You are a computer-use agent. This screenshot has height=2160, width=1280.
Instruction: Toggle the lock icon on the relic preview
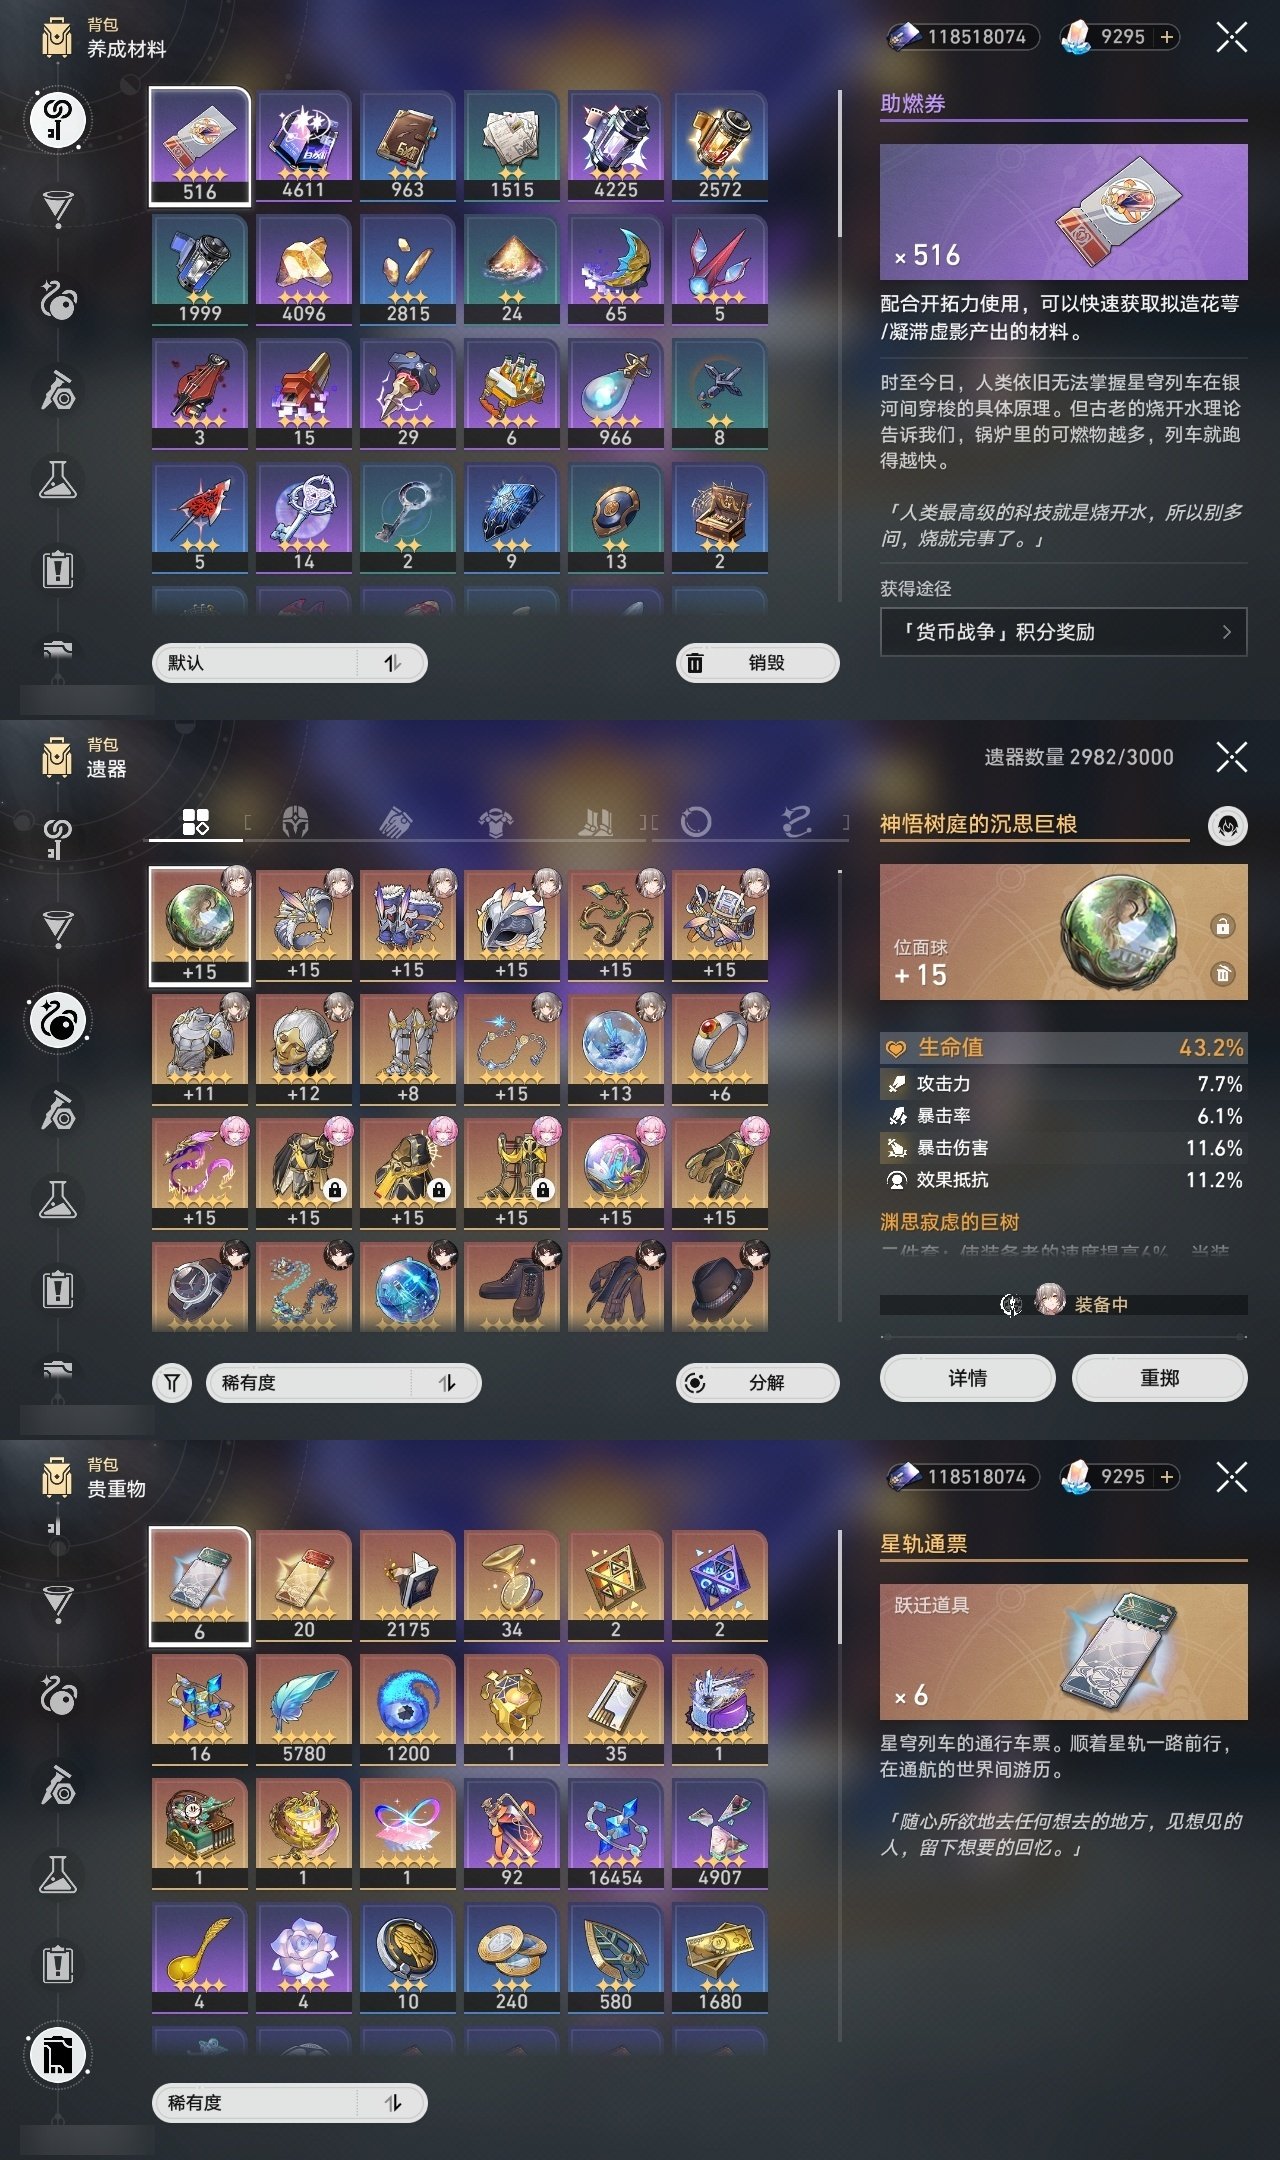[1222, 926]
